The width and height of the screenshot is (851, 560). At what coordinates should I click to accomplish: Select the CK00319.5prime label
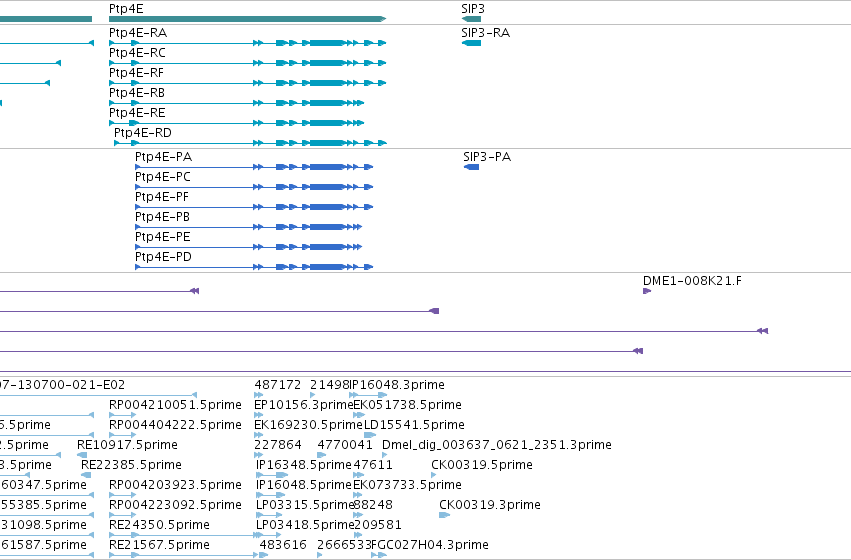(482, 465)
